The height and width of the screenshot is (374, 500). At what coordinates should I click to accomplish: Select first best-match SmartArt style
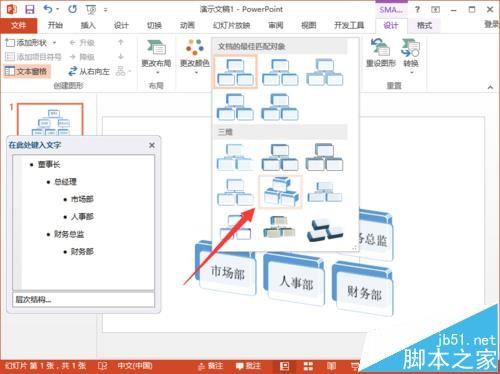pos(235,72)
